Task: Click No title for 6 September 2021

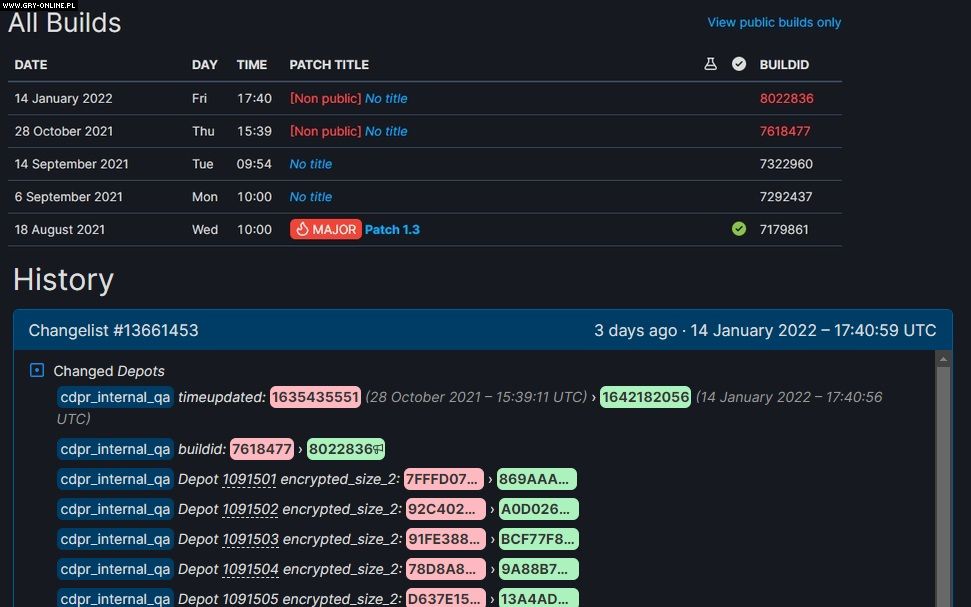Action: point(310,197)
